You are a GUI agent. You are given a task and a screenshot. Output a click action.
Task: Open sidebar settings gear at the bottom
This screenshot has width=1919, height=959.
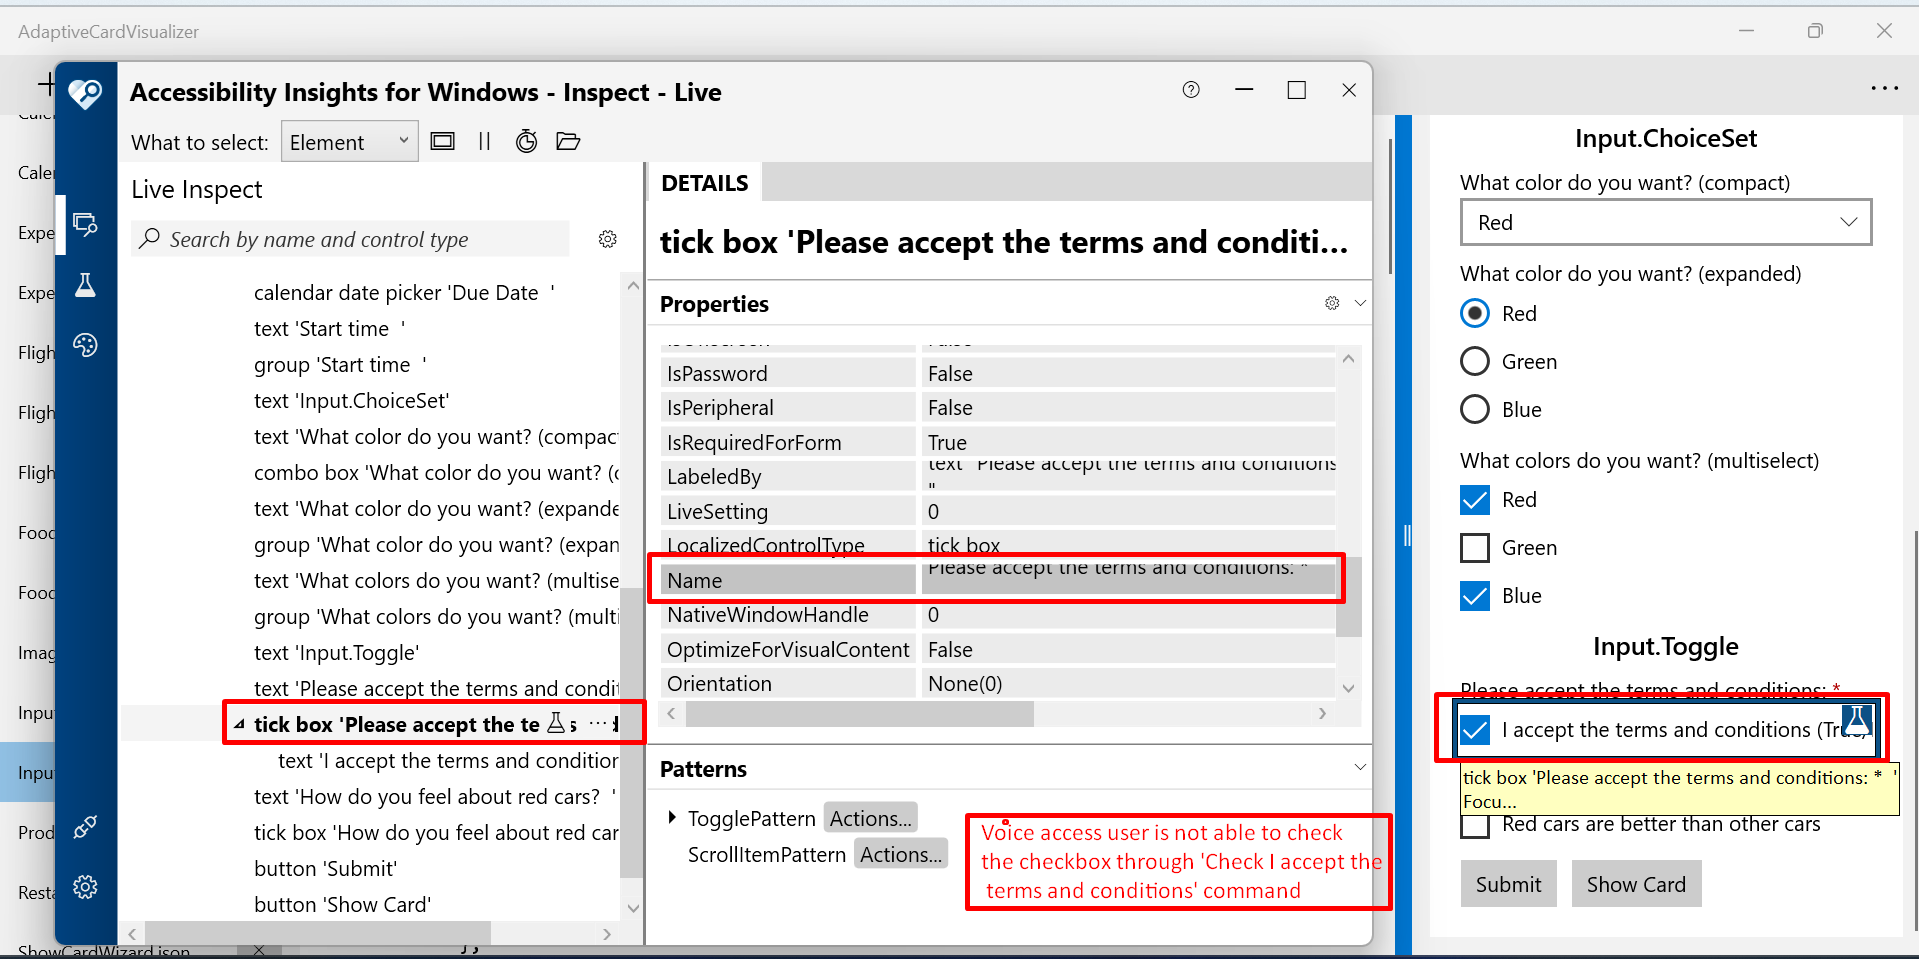85,887
